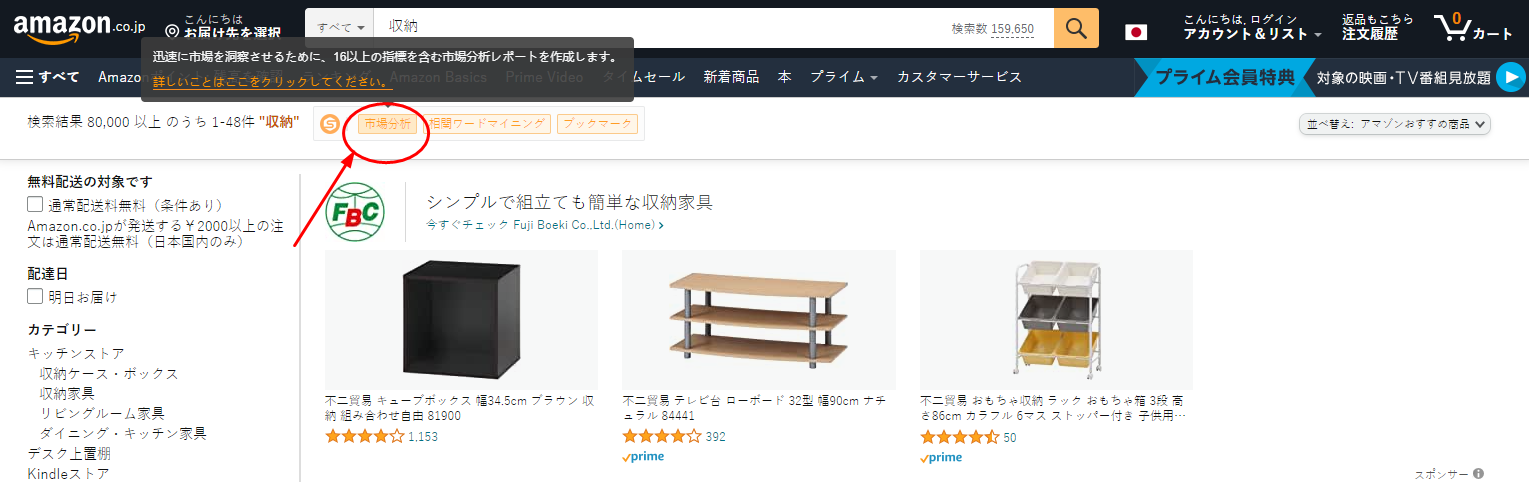This screenshot has height=482, width=1529.
Task: Open the すべて search category dropdown
Action: coord(340,28)
